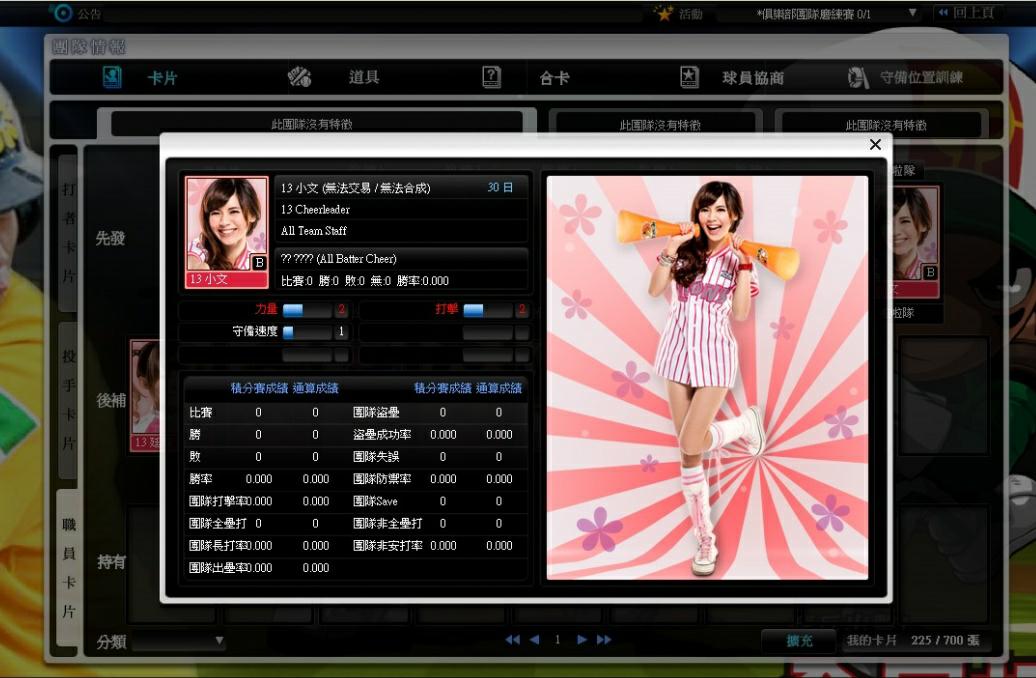Click the 活動 star event icon

663,13
